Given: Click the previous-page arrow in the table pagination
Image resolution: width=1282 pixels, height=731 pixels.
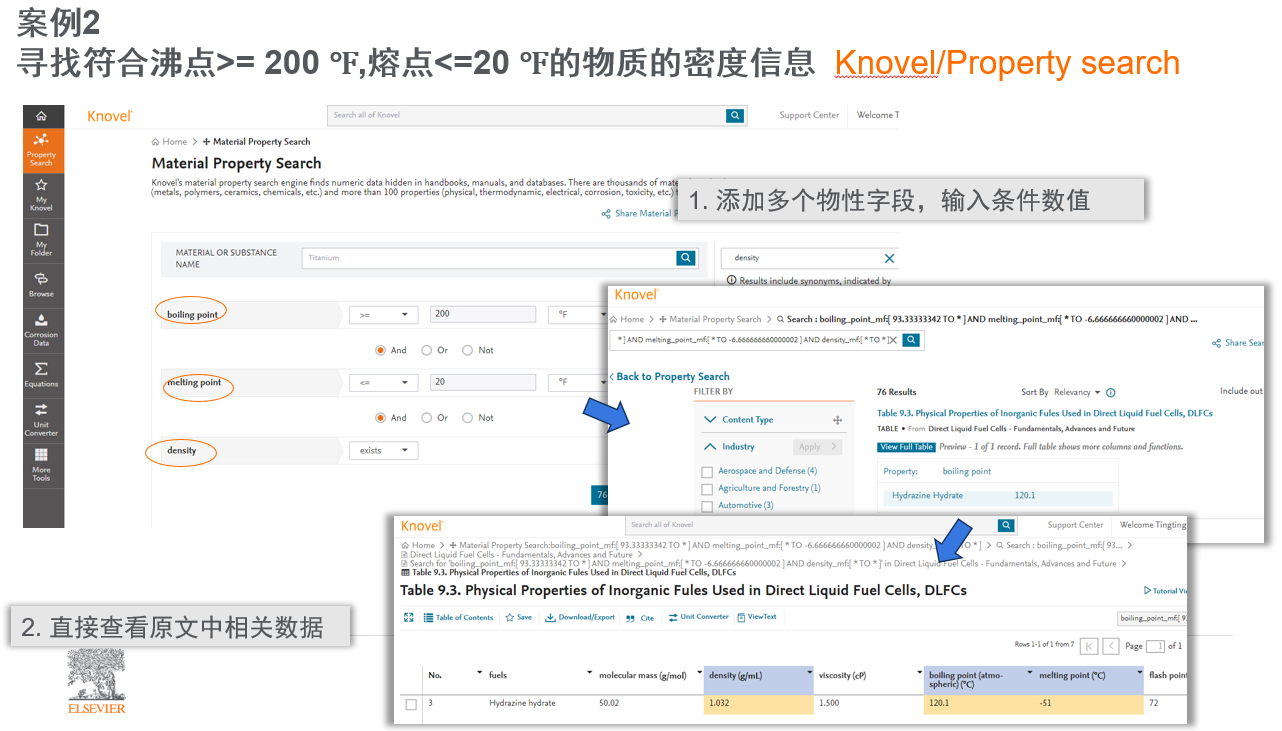Looking at the screenshot, I should [x=1111, y=646].
